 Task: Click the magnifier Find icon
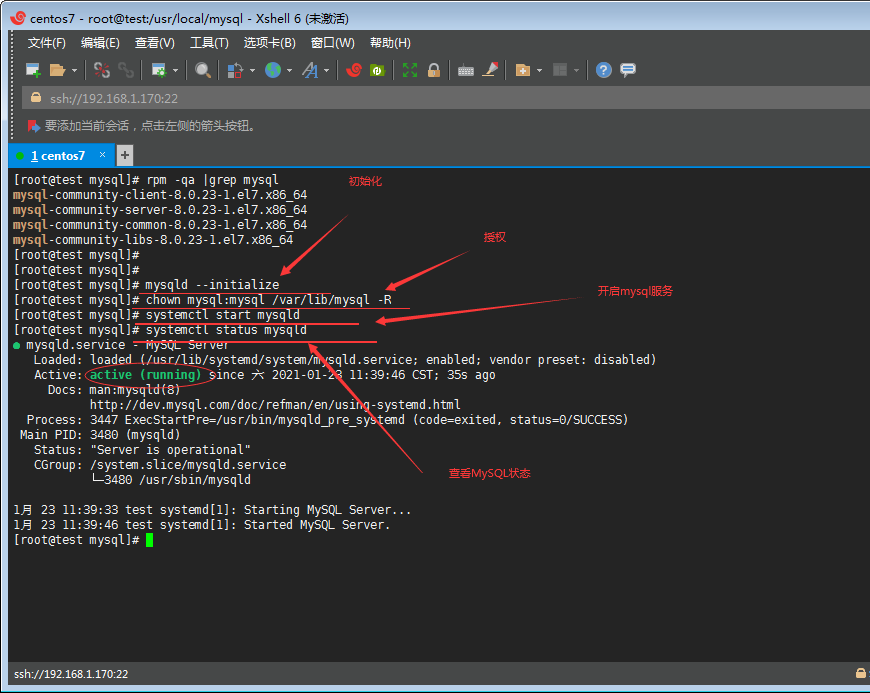[x=203, y=70]
